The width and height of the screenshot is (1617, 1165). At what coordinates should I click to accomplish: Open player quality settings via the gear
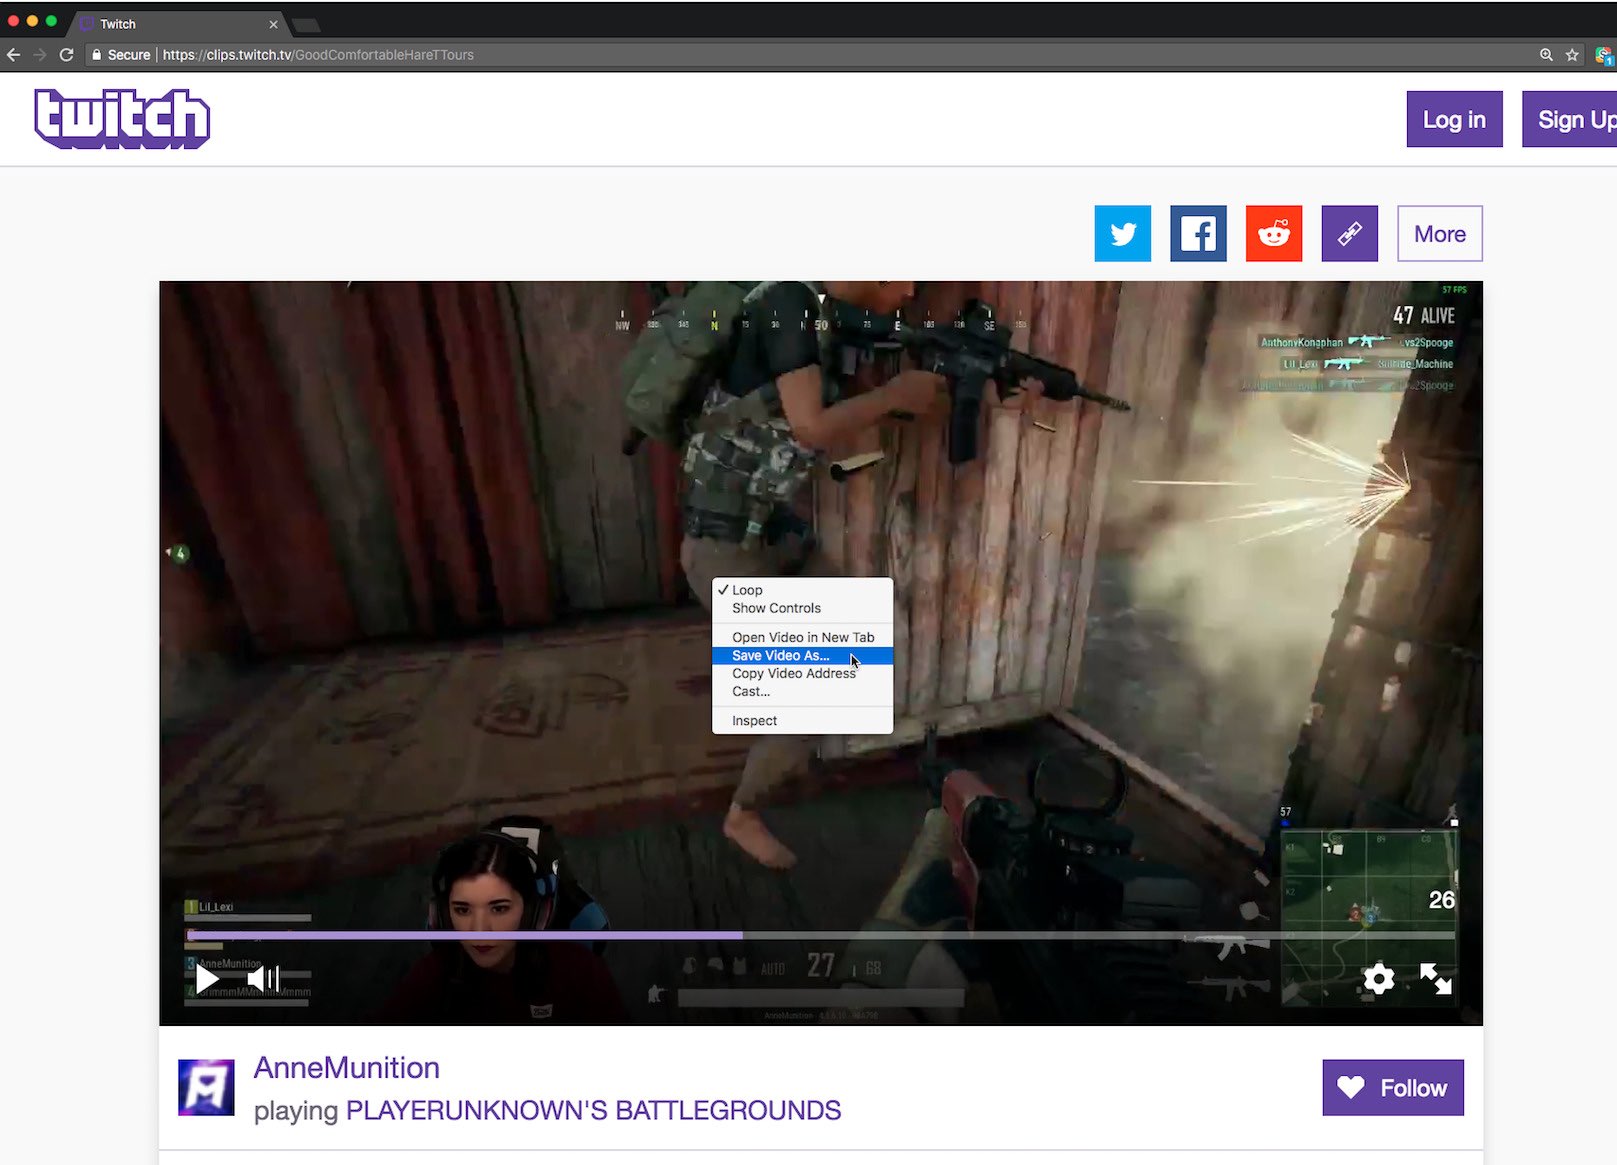1379,979
